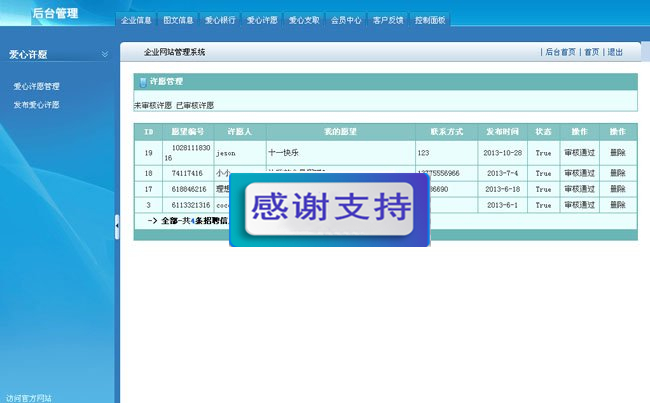Click contact value 123 in row 19
The image size is (650, 403).
point(423,153)
